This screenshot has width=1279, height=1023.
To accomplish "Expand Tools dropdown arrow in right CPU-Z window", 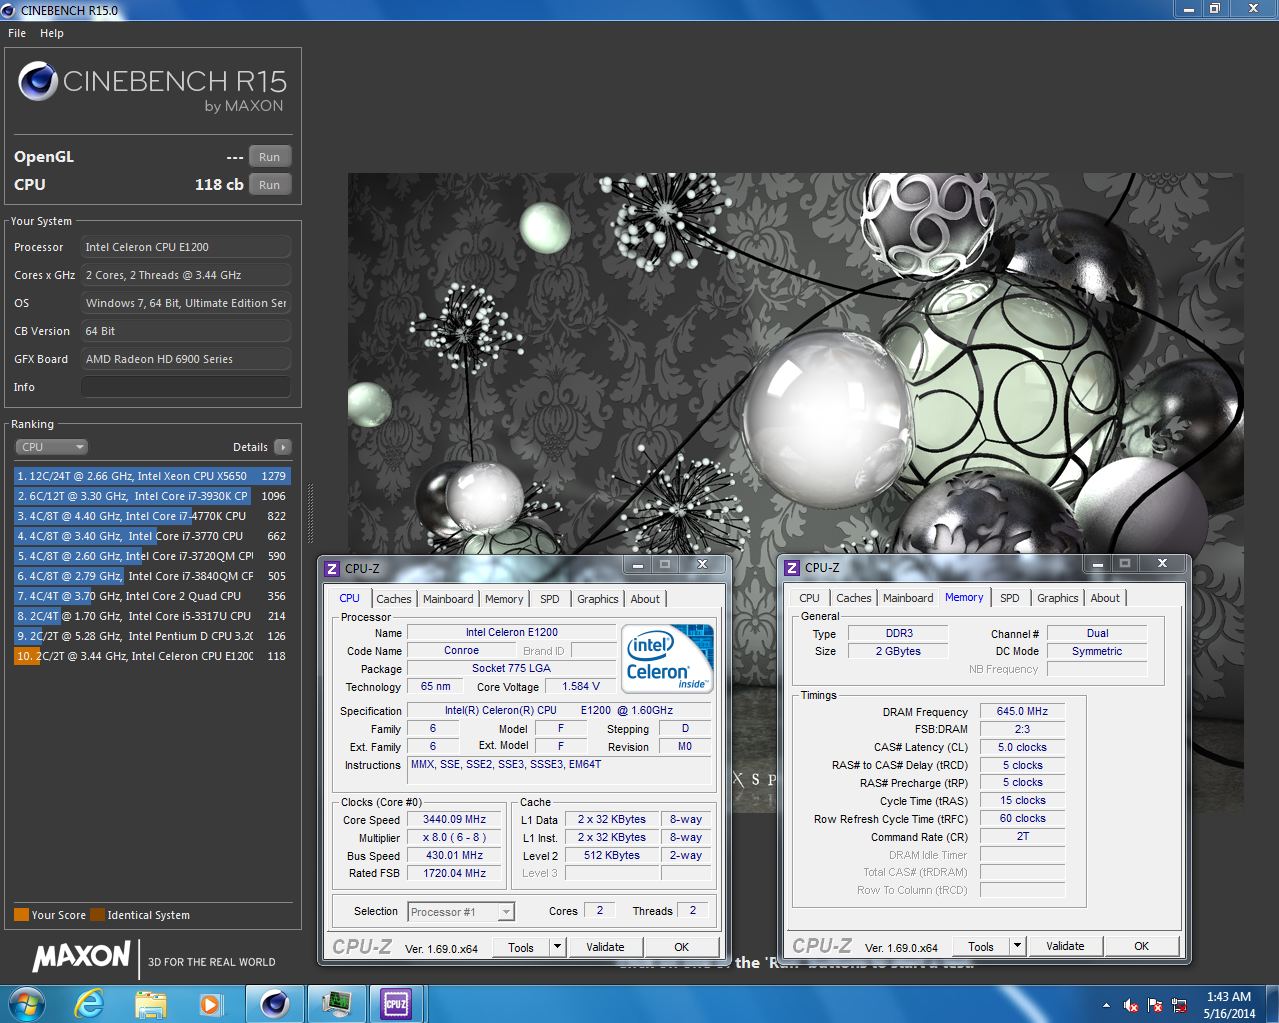I will 1018,946.
